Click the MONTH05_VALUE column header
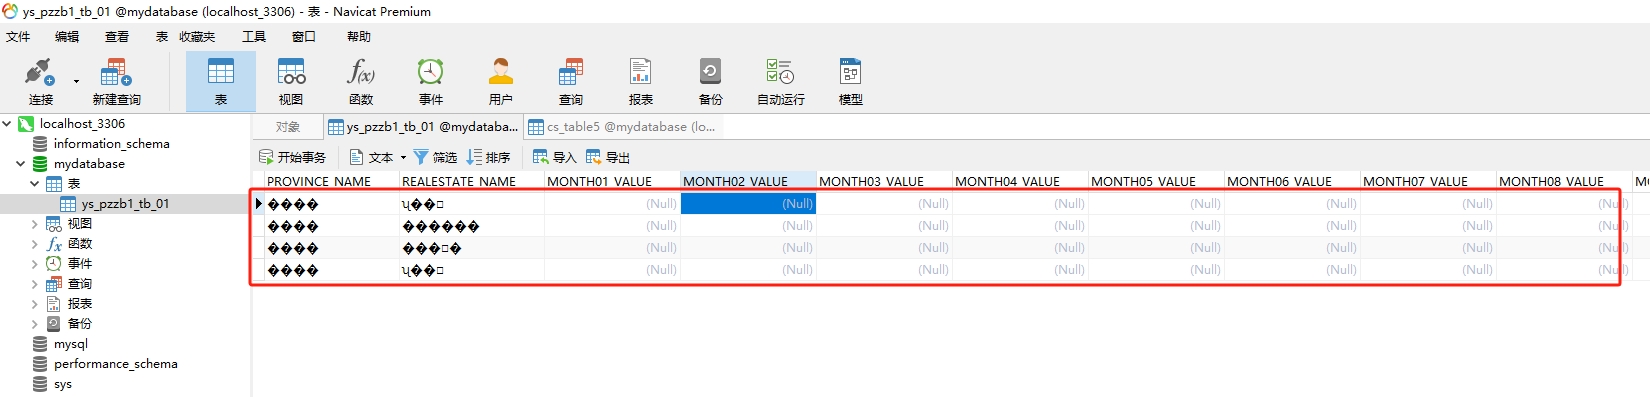This screenshot has height=397, width=1650. click(1156, 181)
